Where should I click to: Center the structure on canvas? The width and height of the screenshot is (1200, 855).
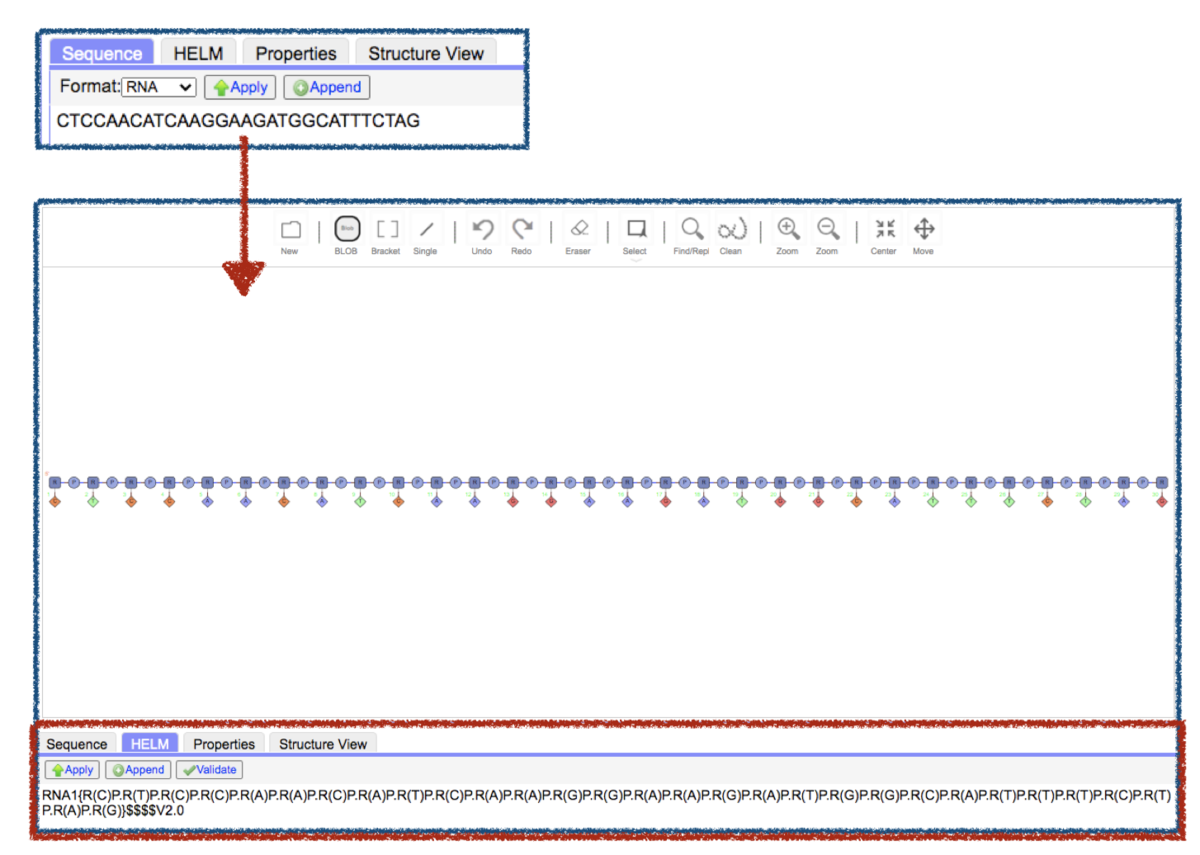pos(884,230)
